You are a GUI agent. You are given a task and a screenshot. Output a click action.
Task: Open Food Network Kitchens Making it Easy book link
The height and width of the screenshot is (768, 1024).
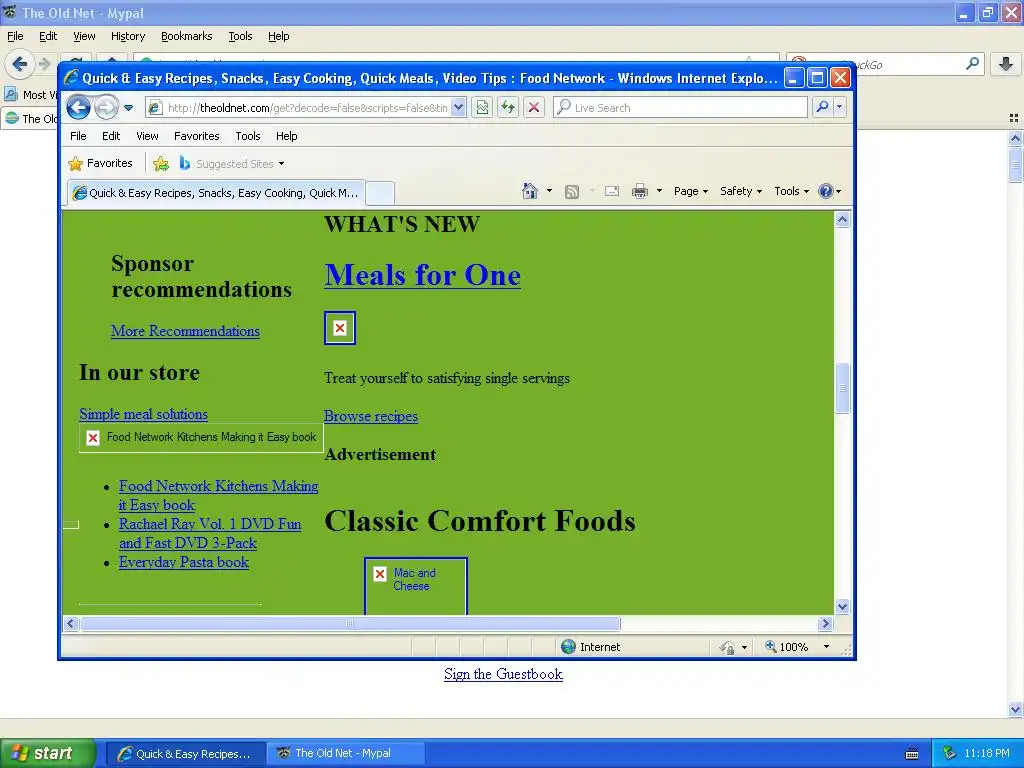[x=218, y=495]
